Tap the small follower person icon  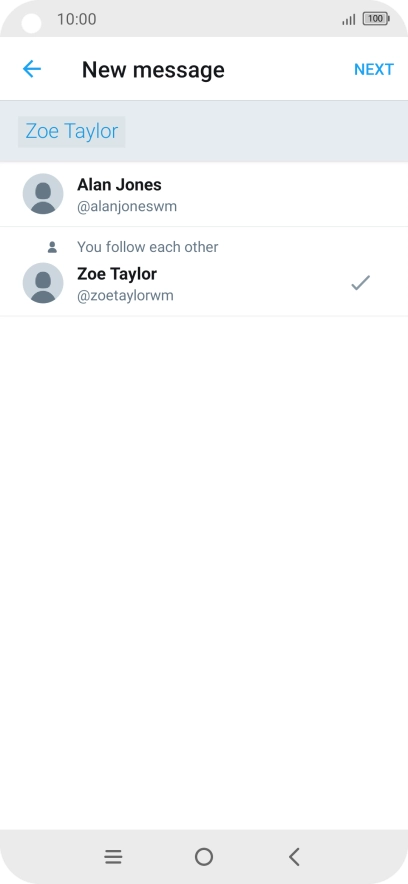(52, 247)
